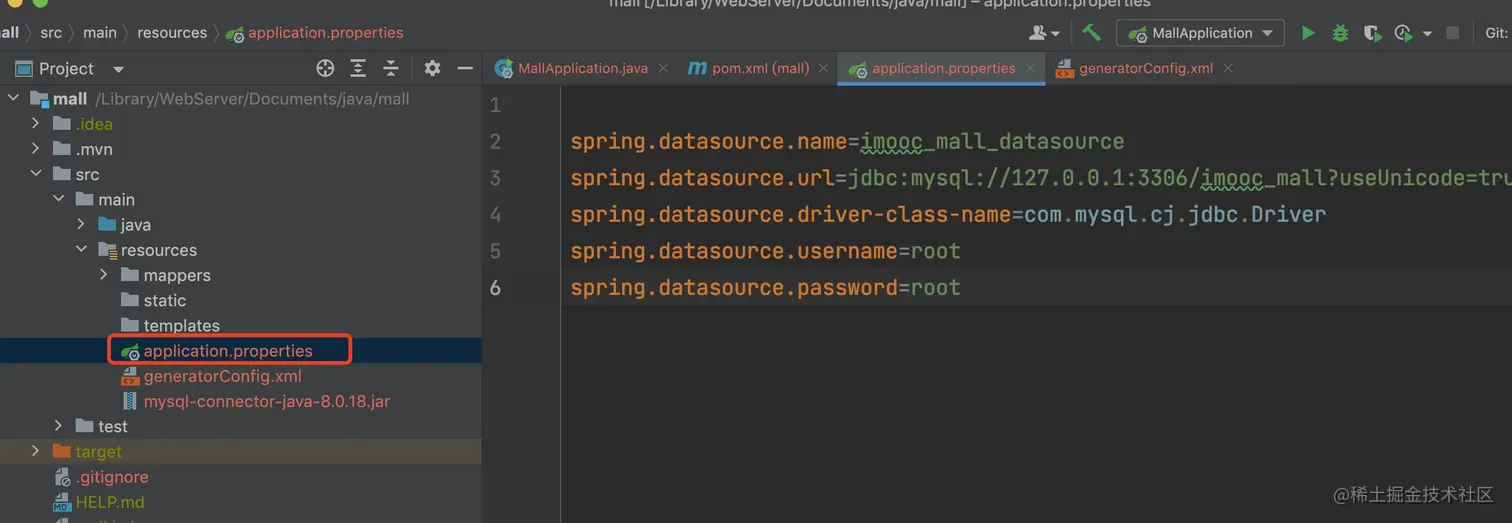The image size is (1512, 523).
Task: Click the Maven m icon on pom.xml tab
Action: (x=697, y=68)
